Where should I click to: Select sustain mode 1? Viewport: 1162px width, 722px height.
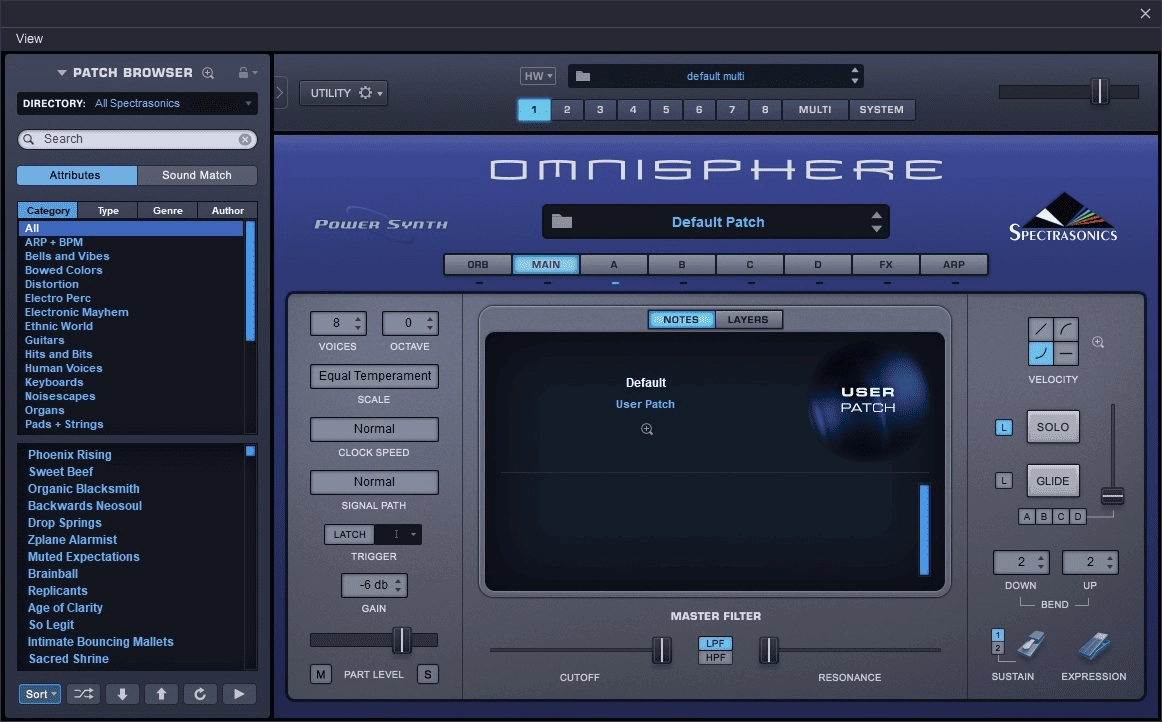[x=997, y=635]
